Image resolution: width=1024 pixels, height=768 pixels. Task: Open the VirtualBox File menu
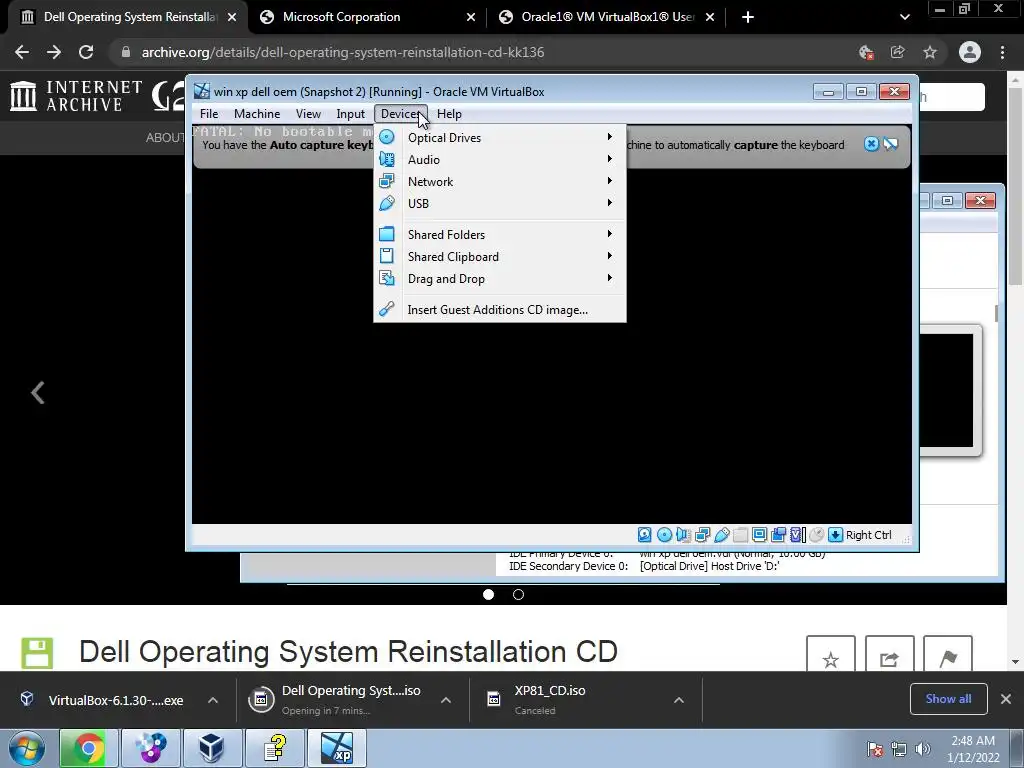pyautogui.click(x=209, y=114)
